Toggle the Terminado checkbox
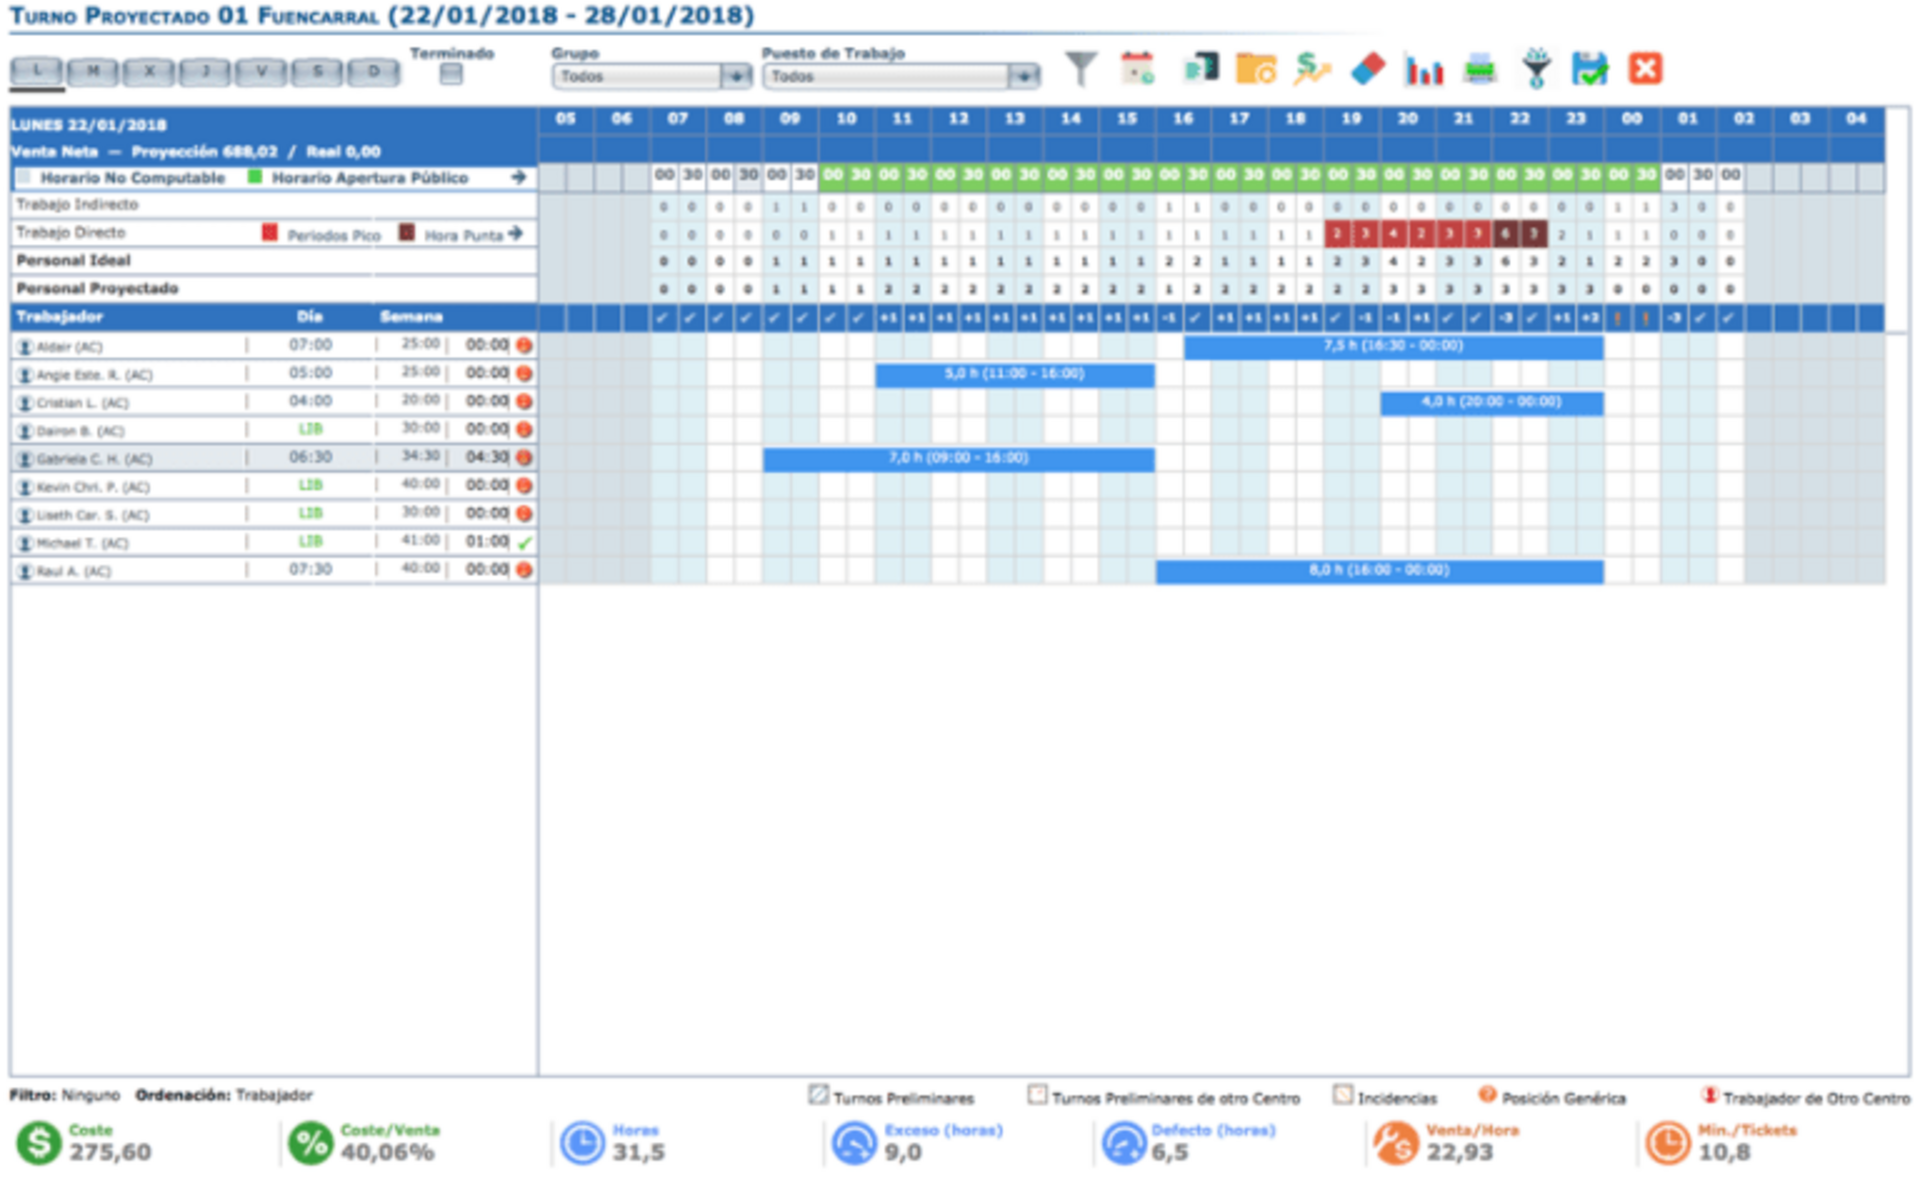The height and width of the screenshot is (1178, 1920). pyautogui.click(x=451, y=75)
